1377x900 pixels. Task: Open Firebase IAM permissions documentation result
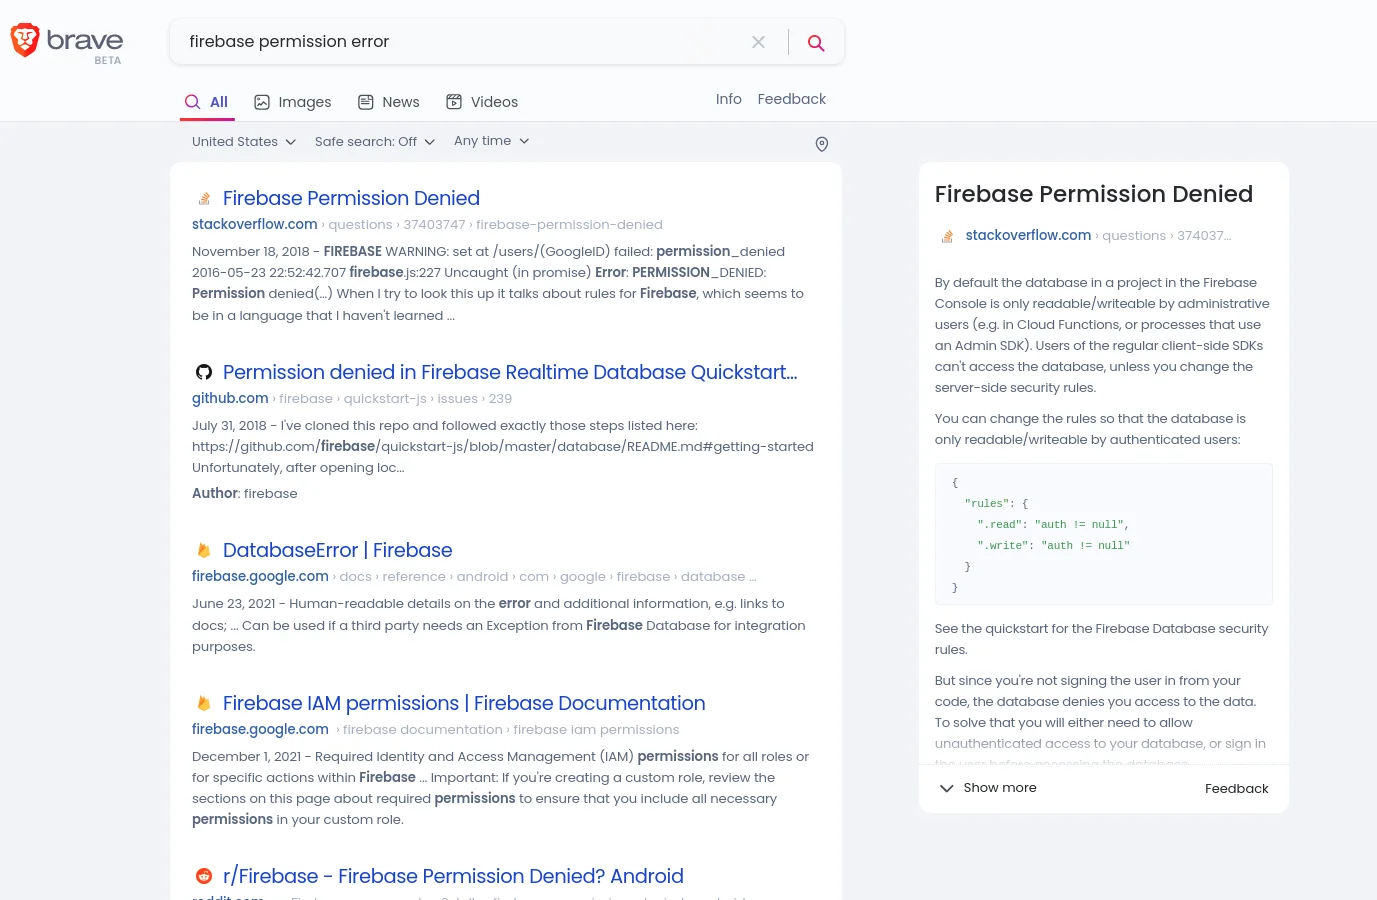pos(464,703)
